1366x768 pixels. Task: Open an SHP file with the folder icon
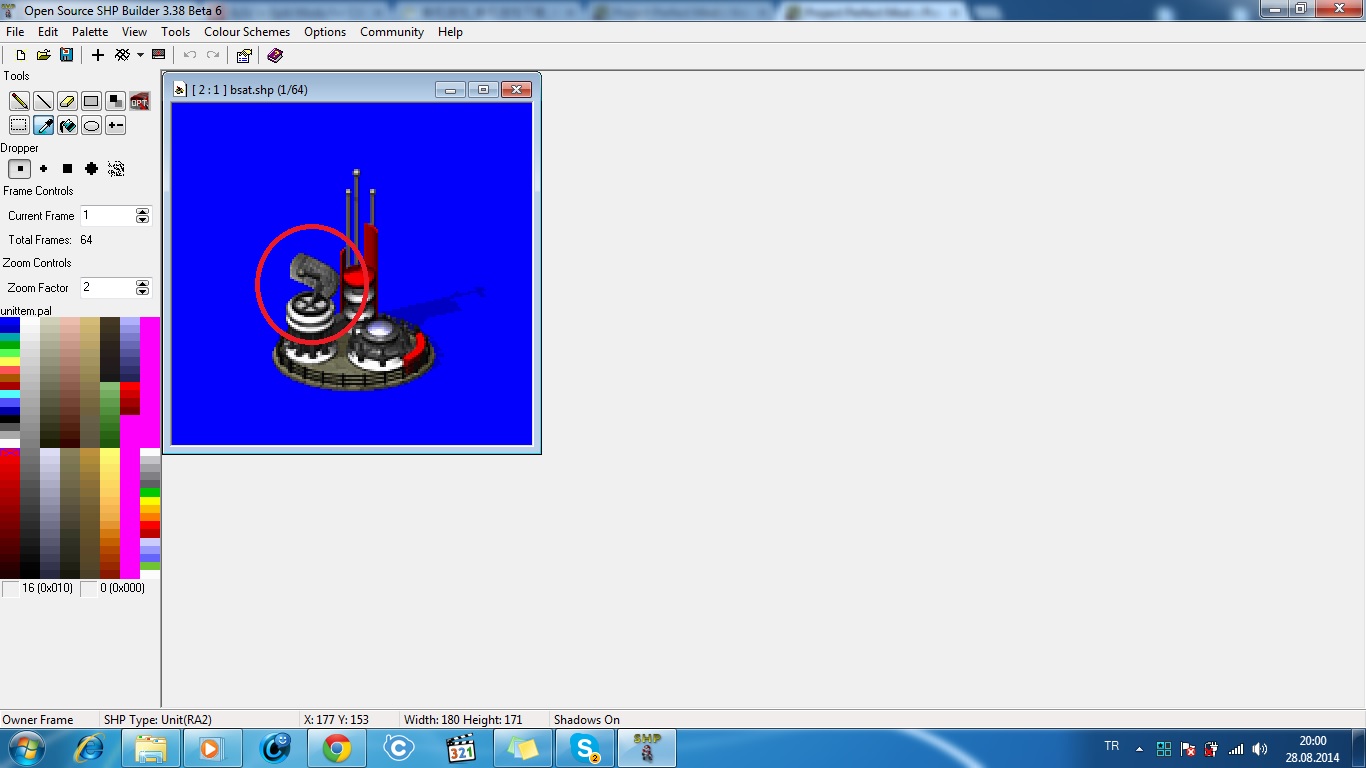pos(43,55)
